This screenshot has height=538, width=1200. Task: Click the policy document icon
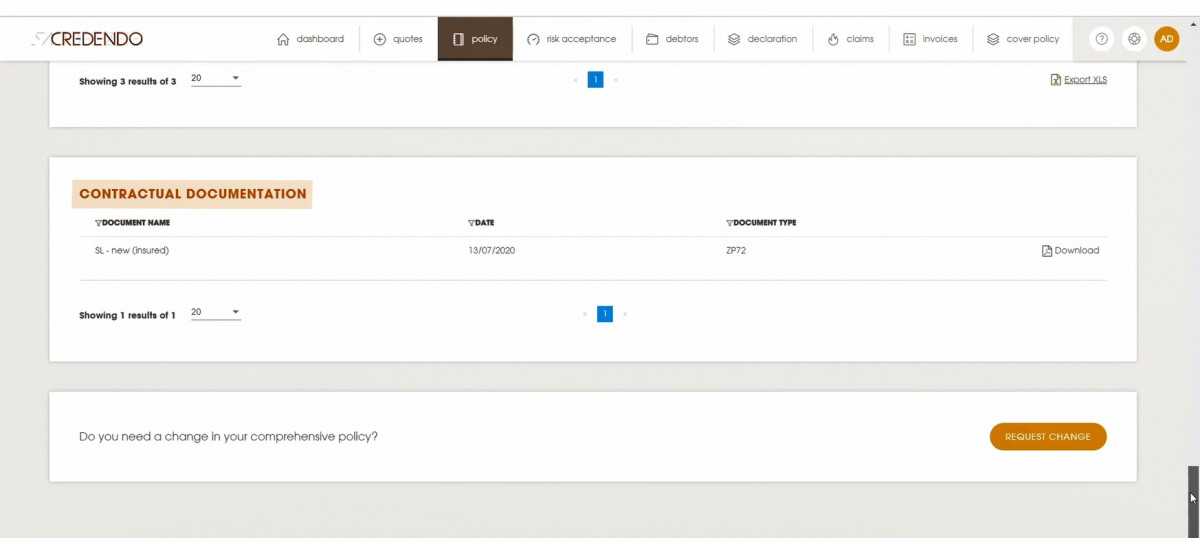[458, 39]
